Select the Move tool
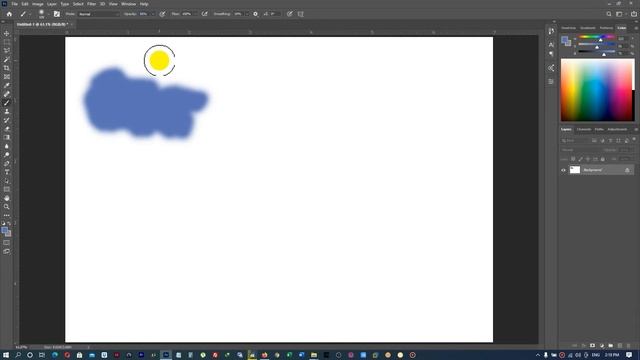 (x=7, y=33)
